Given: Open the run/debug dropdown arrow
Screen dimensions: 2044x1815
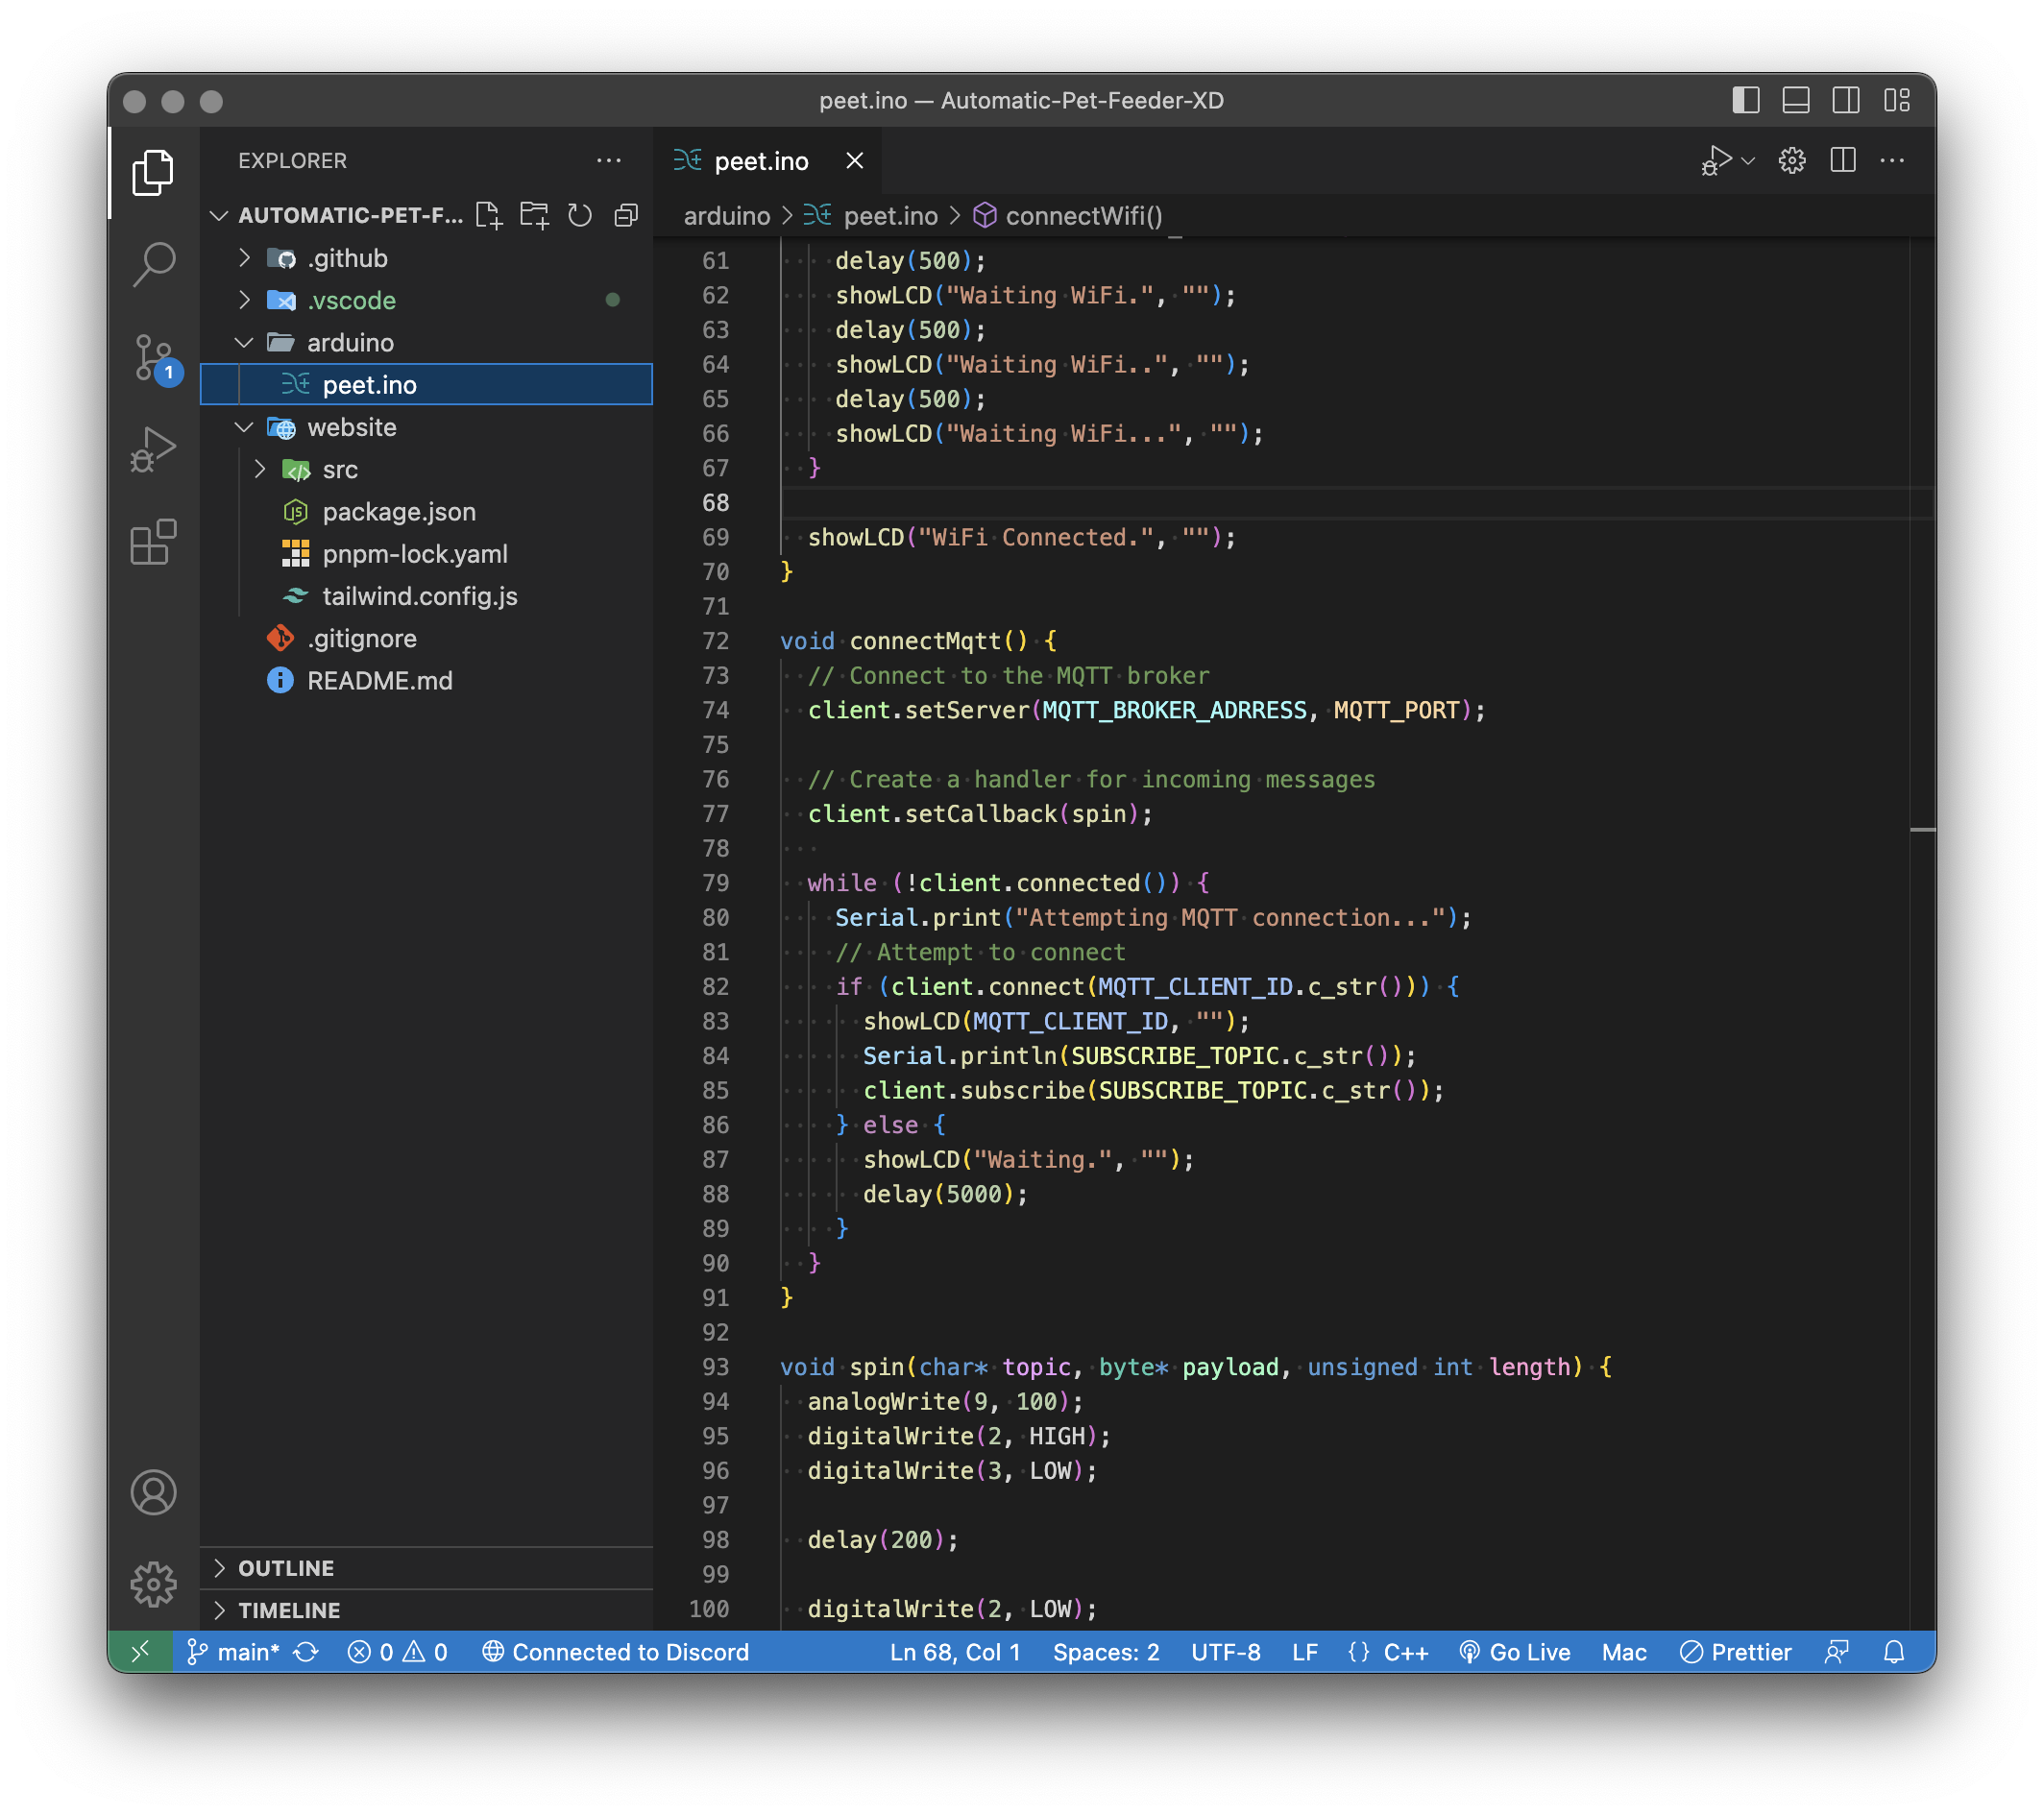Looking at the screenshot, I should (1748, 161).
